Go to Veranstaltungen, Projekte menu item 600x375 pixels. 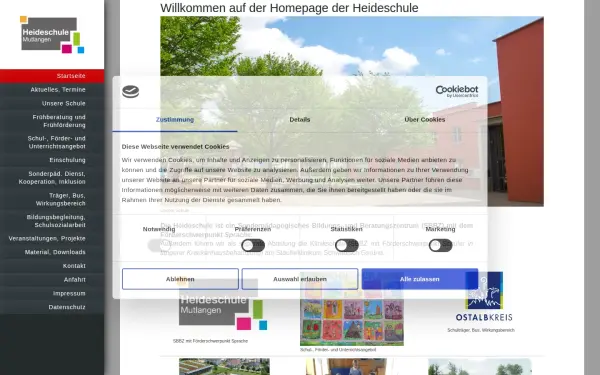click(x=52, y=238)
